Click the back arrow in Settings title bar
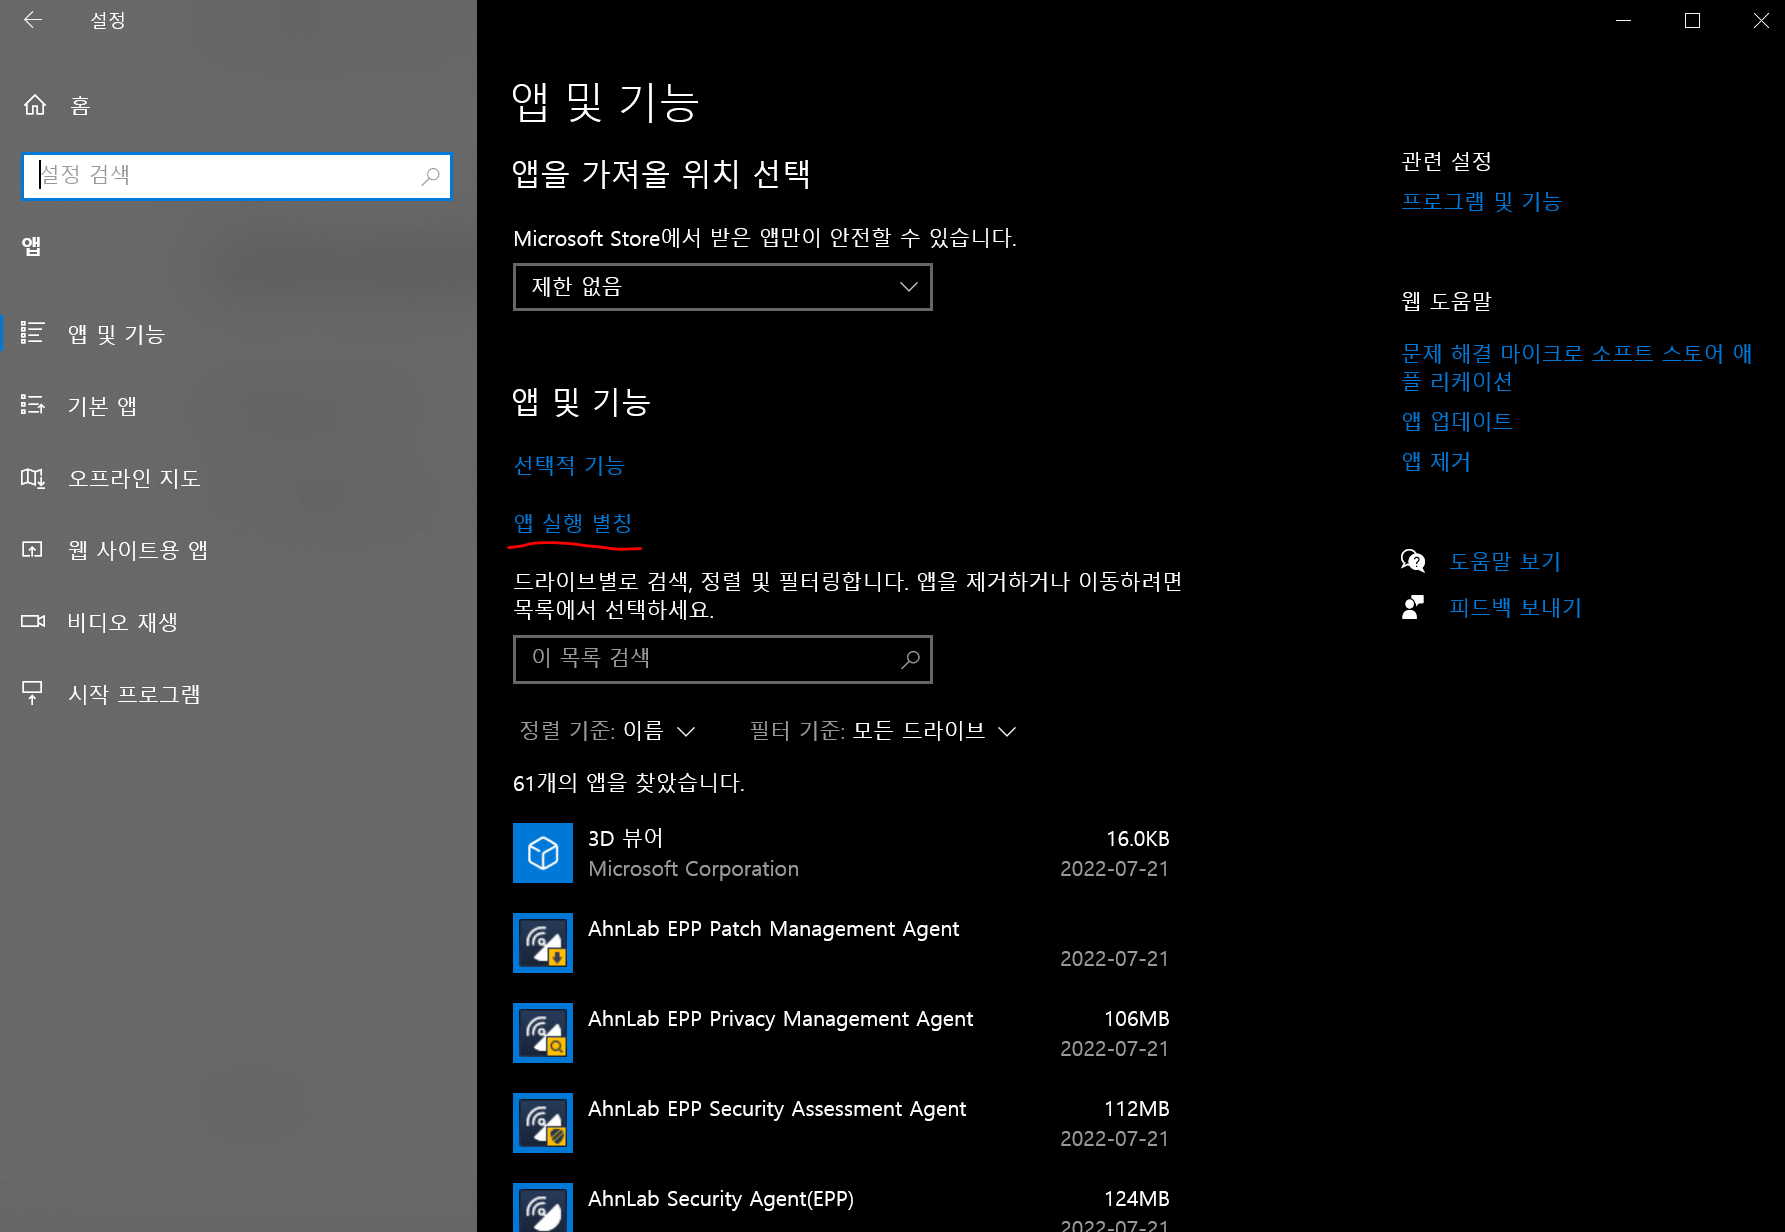This screenshot has height=1232, width=1785. tap(33, 20)
